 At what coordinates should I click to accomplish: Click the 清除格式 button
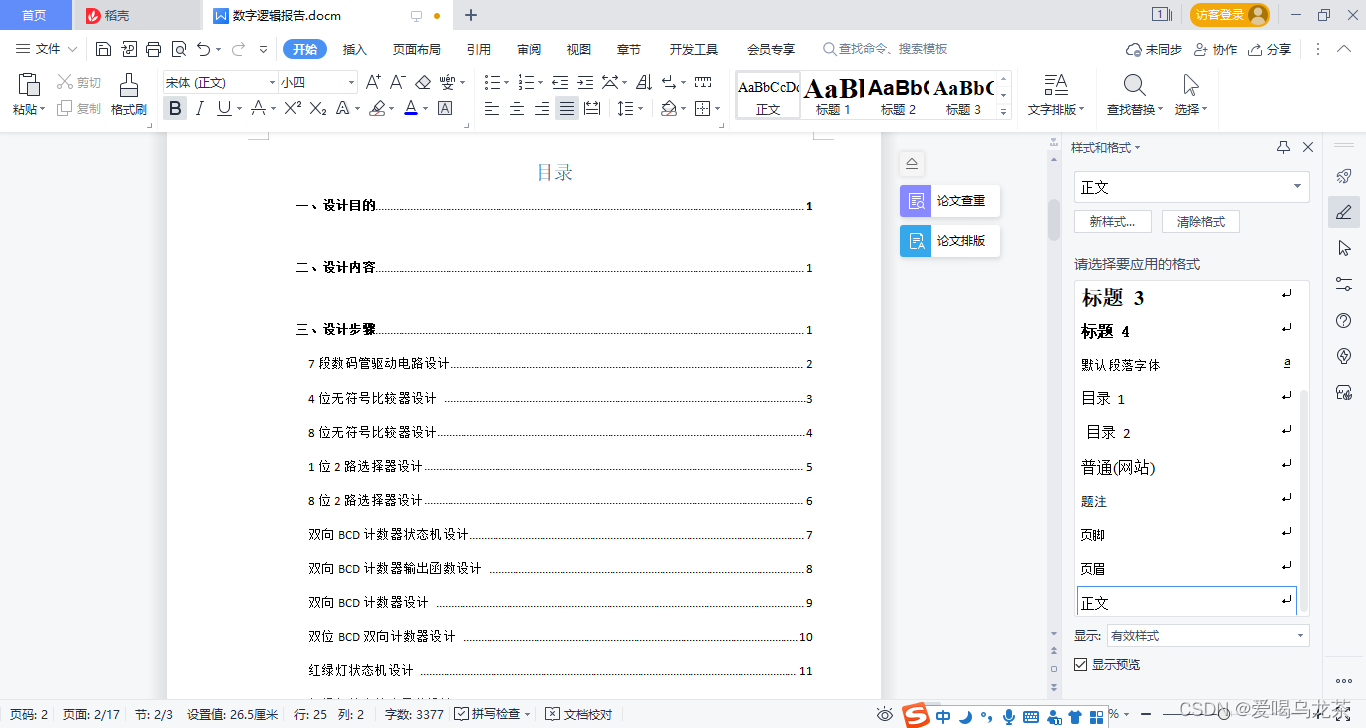1201,222
